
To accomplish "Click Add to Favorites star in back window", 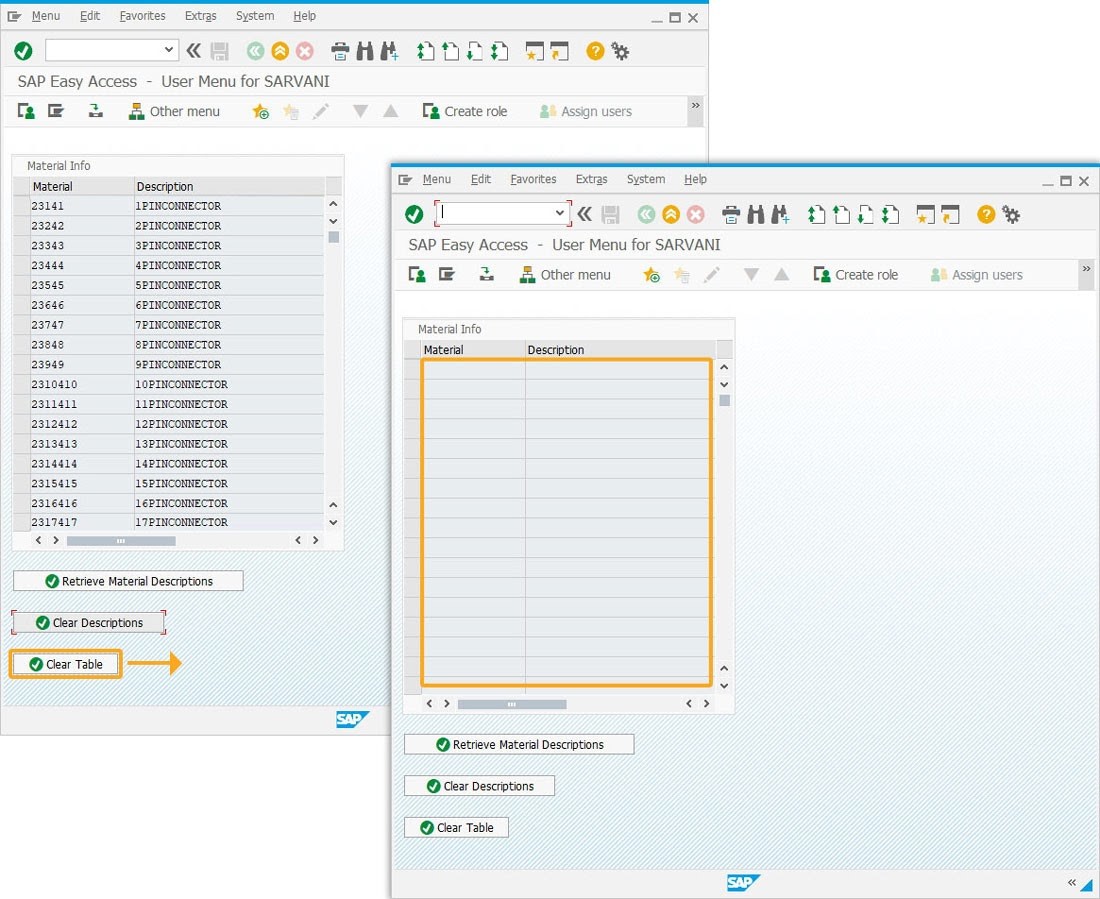I will 260,112.
